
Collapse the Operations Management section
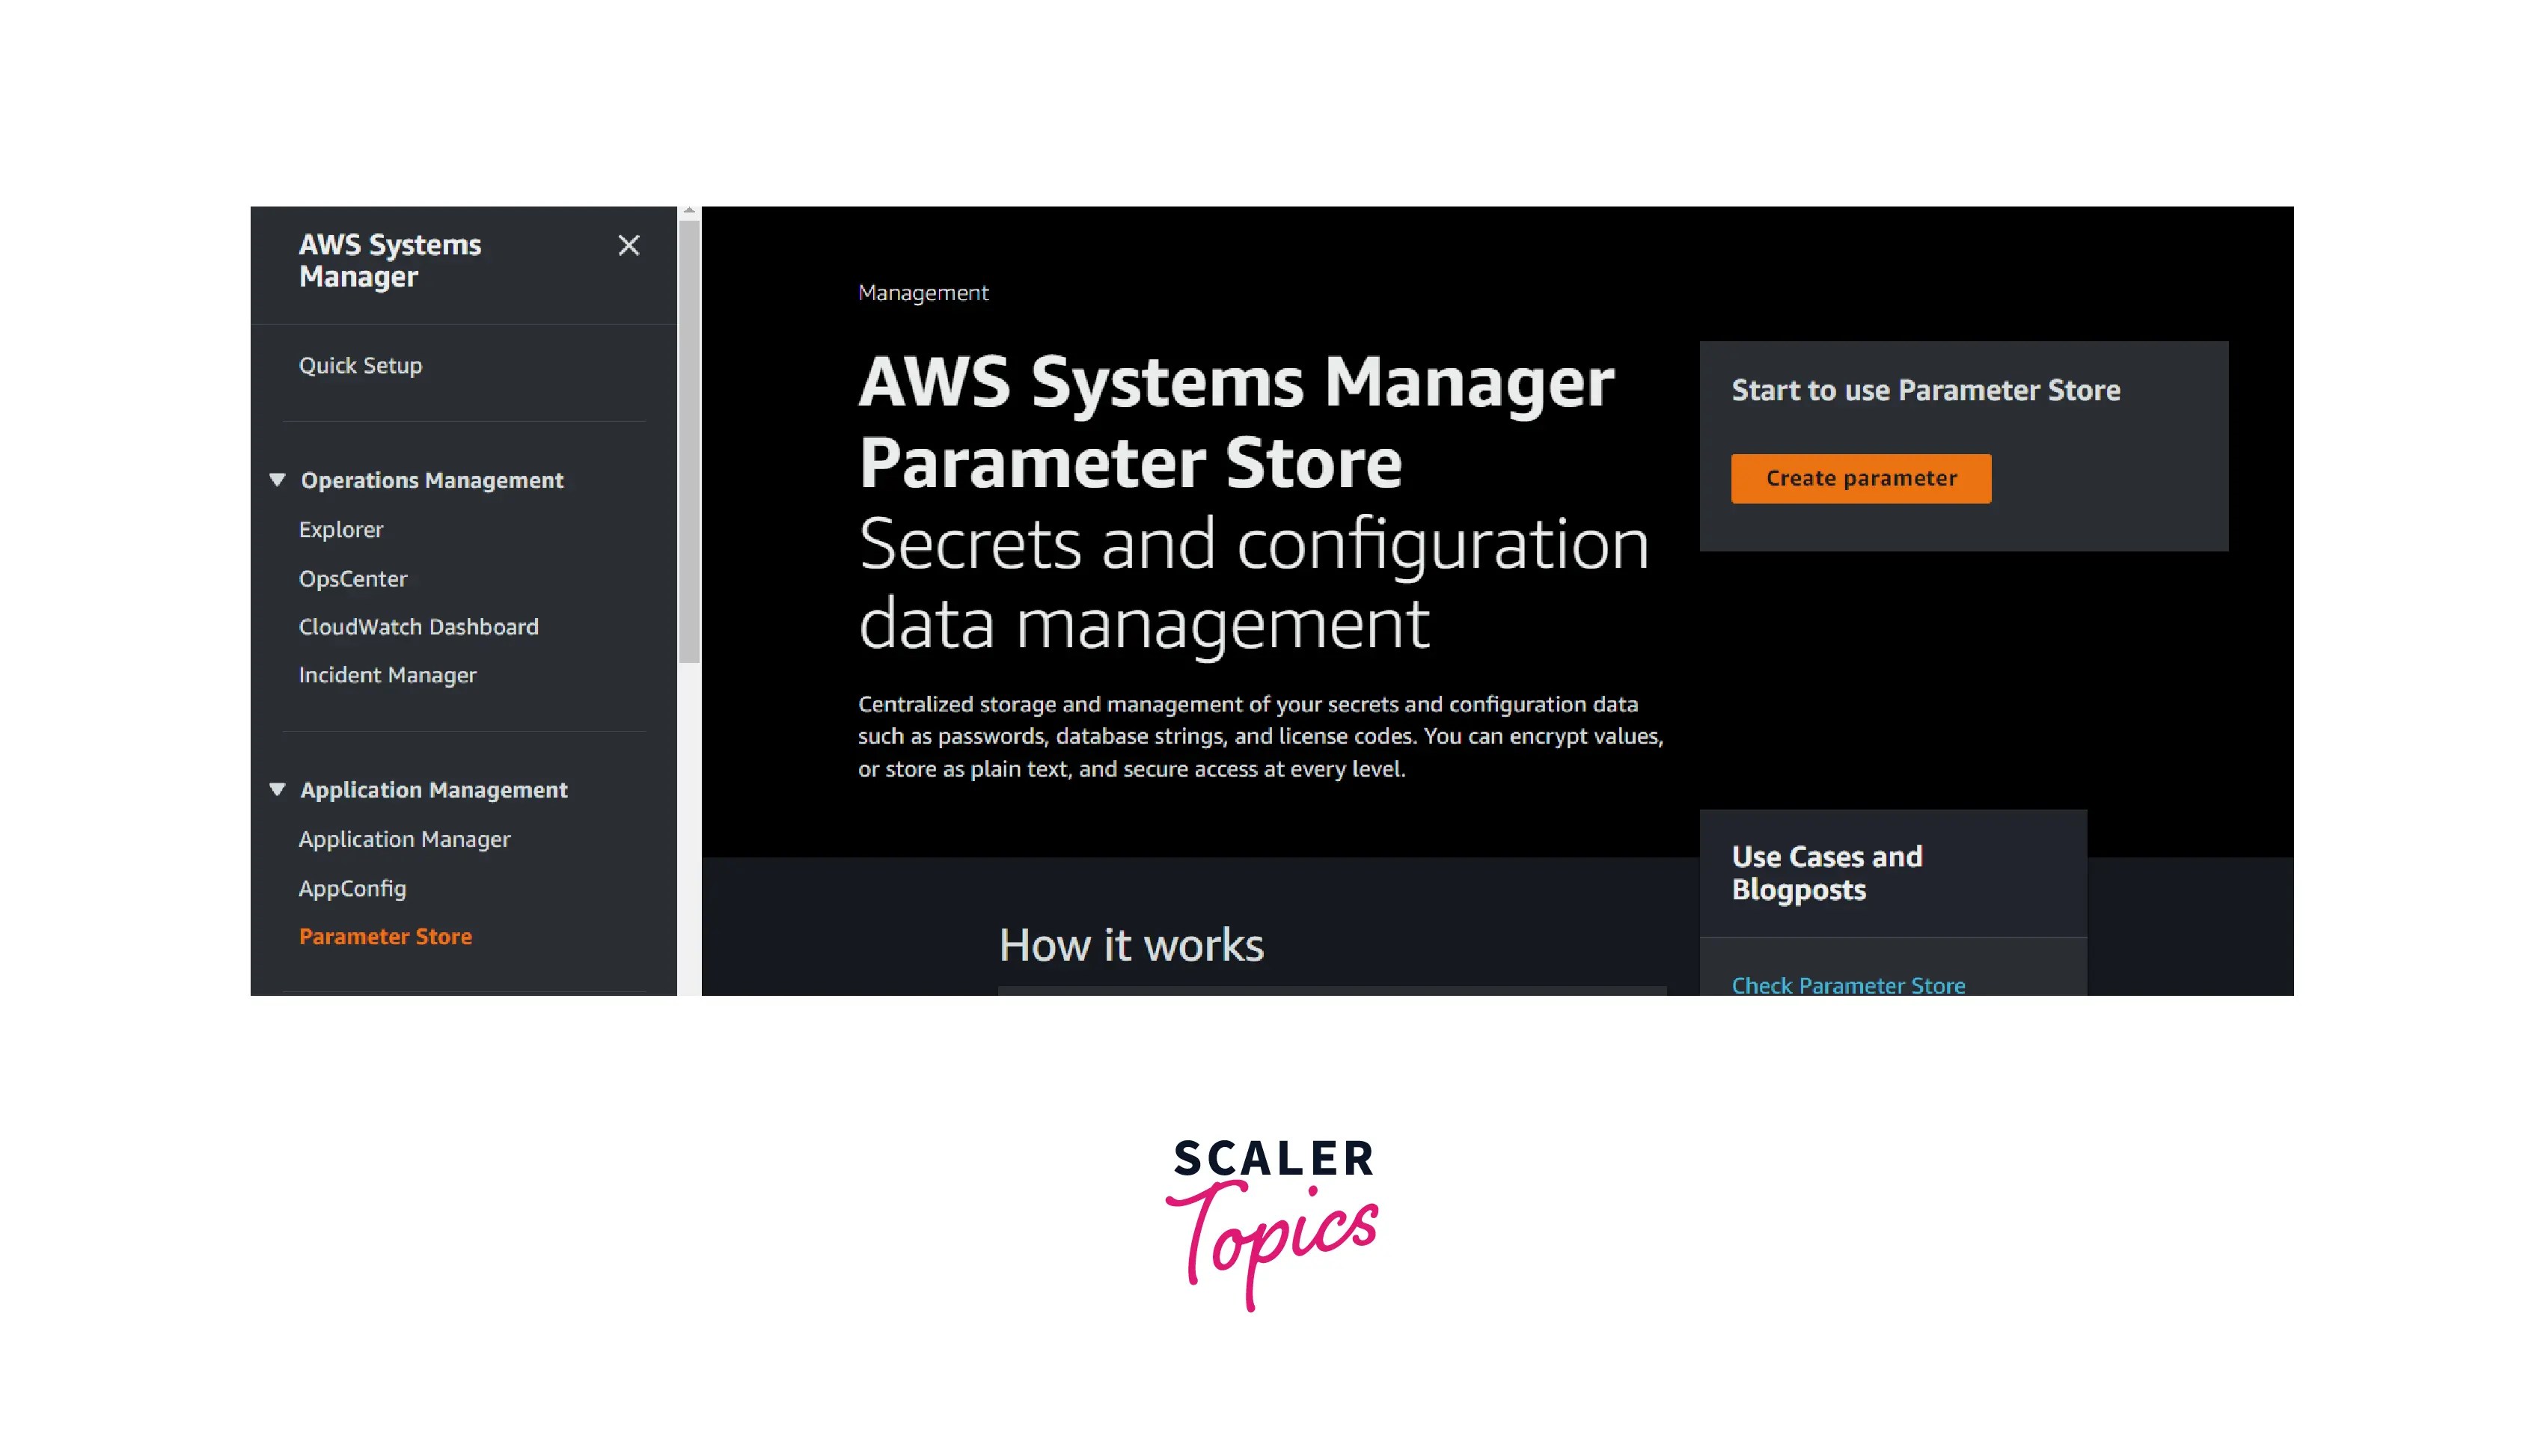tap(278, 479)
